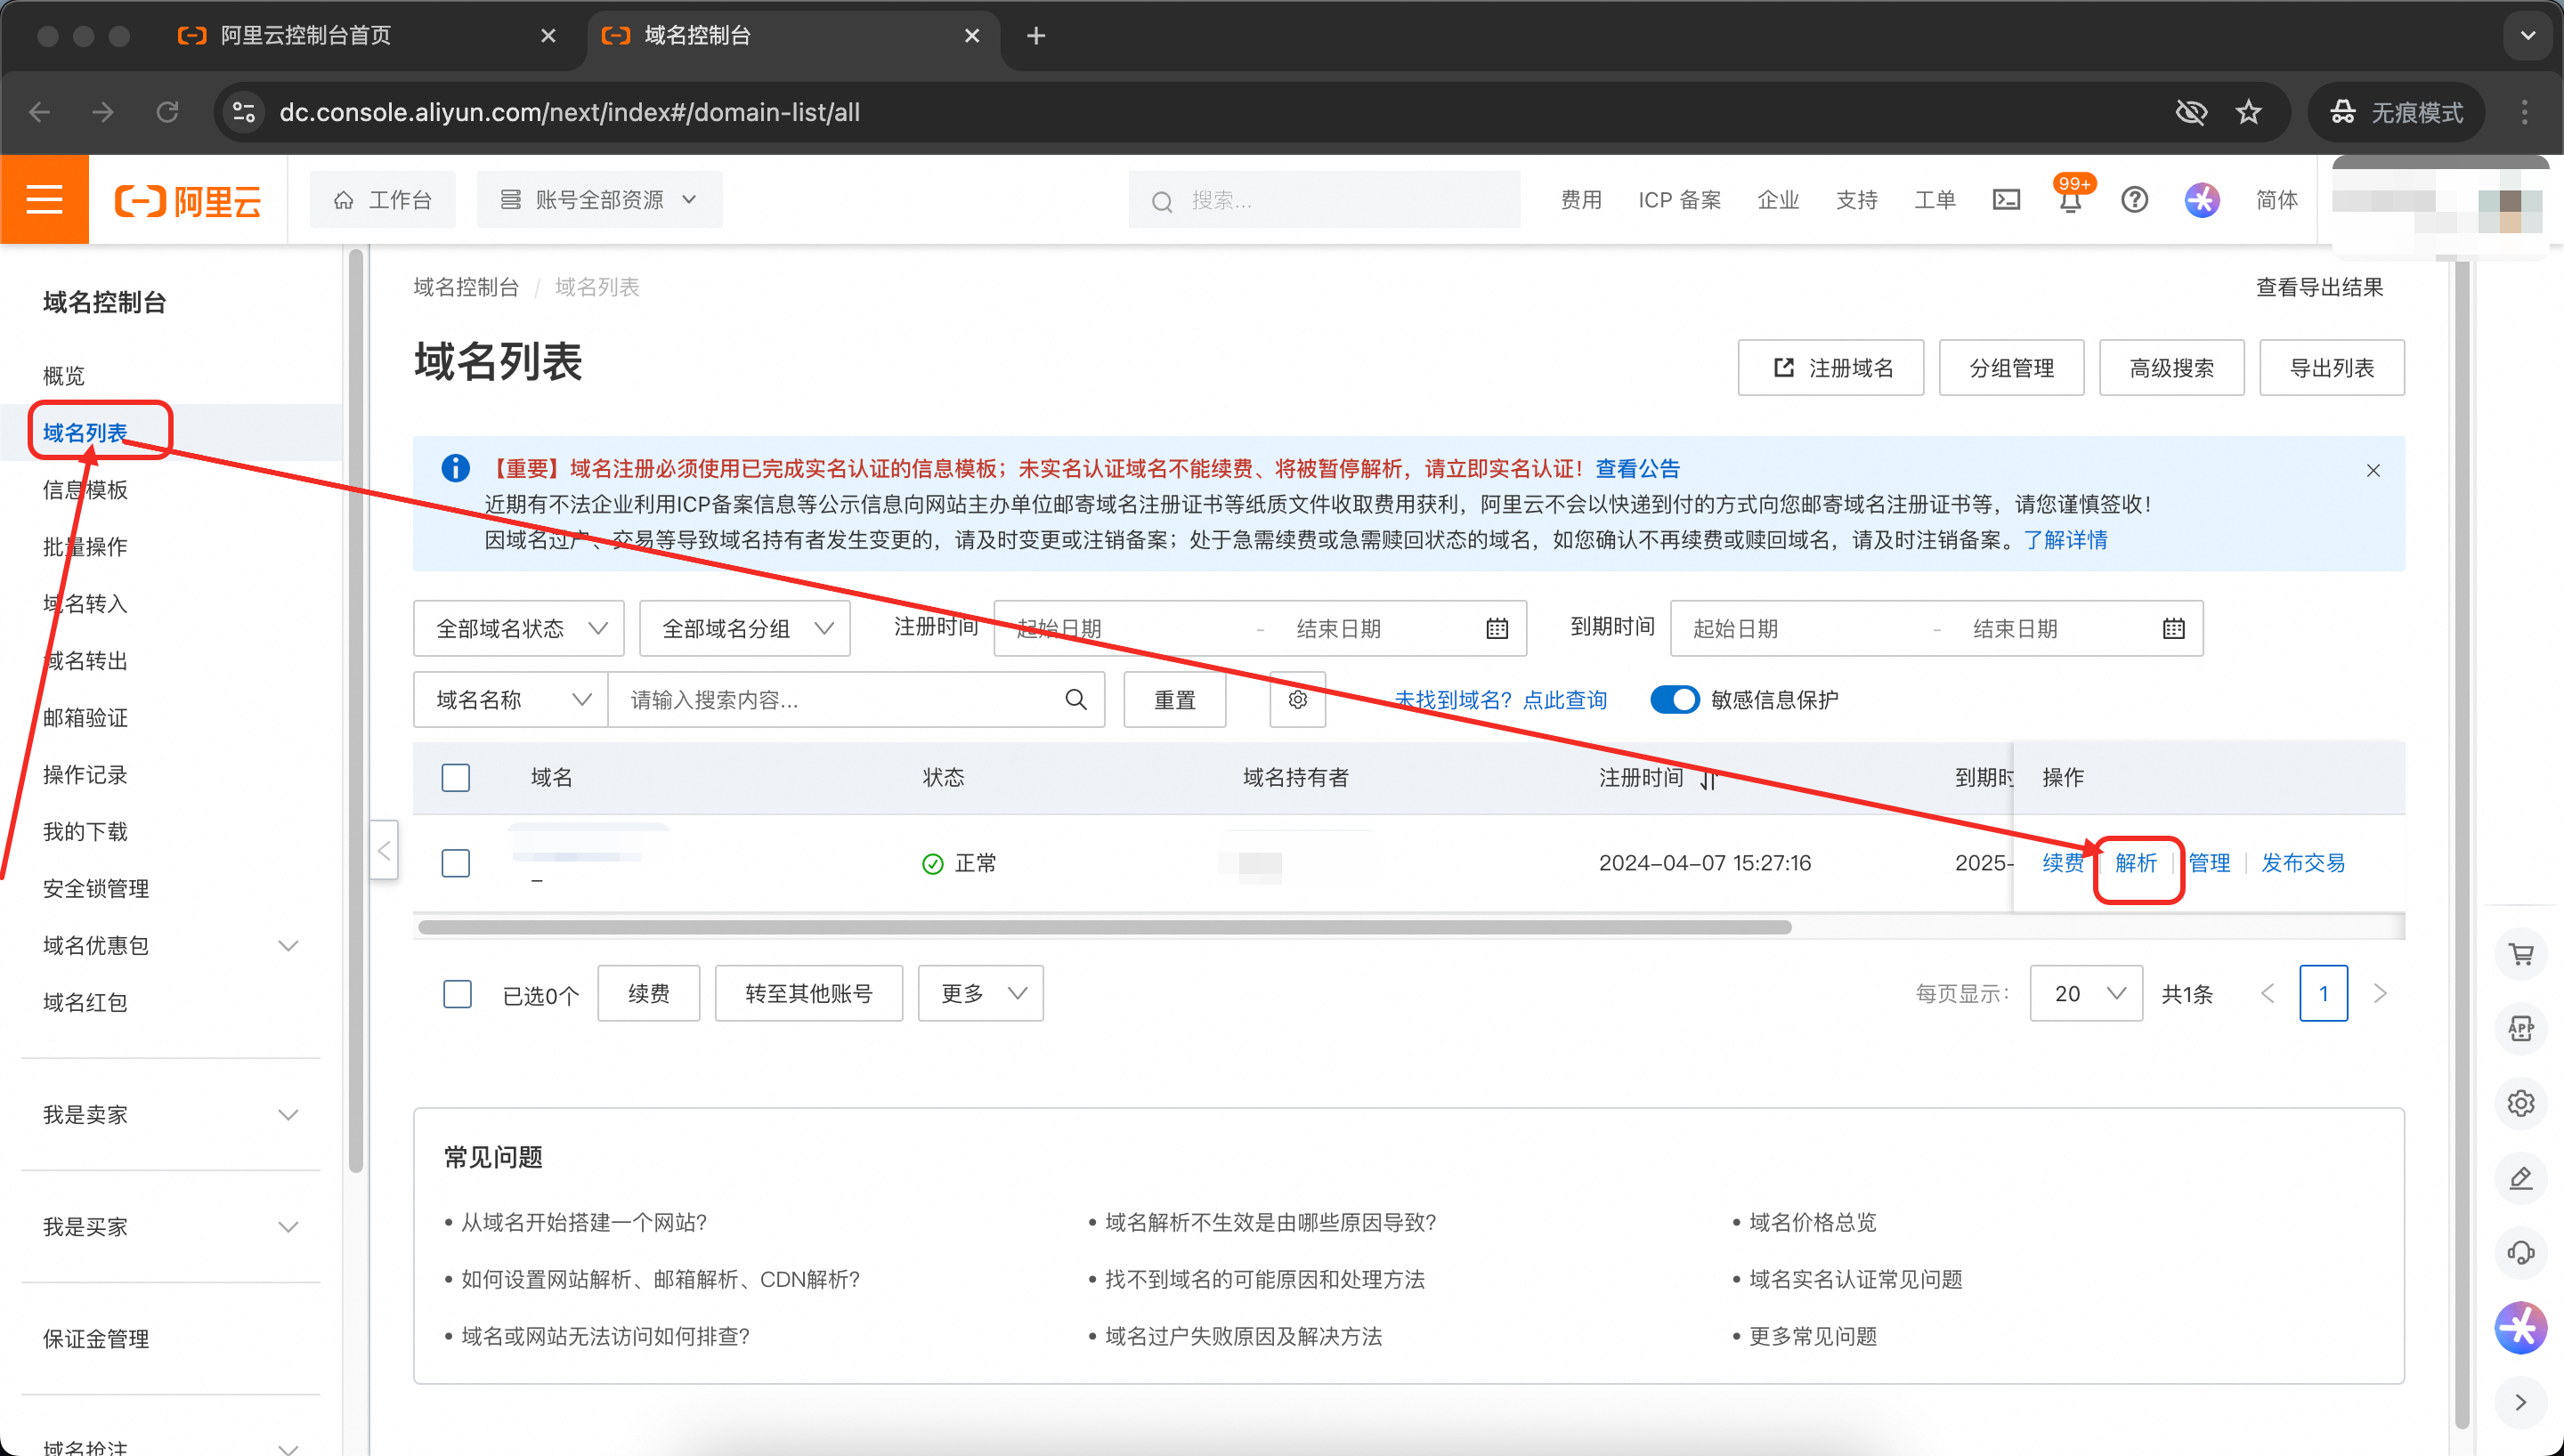Open the expiry time calendar icon

pos(2173,628)
